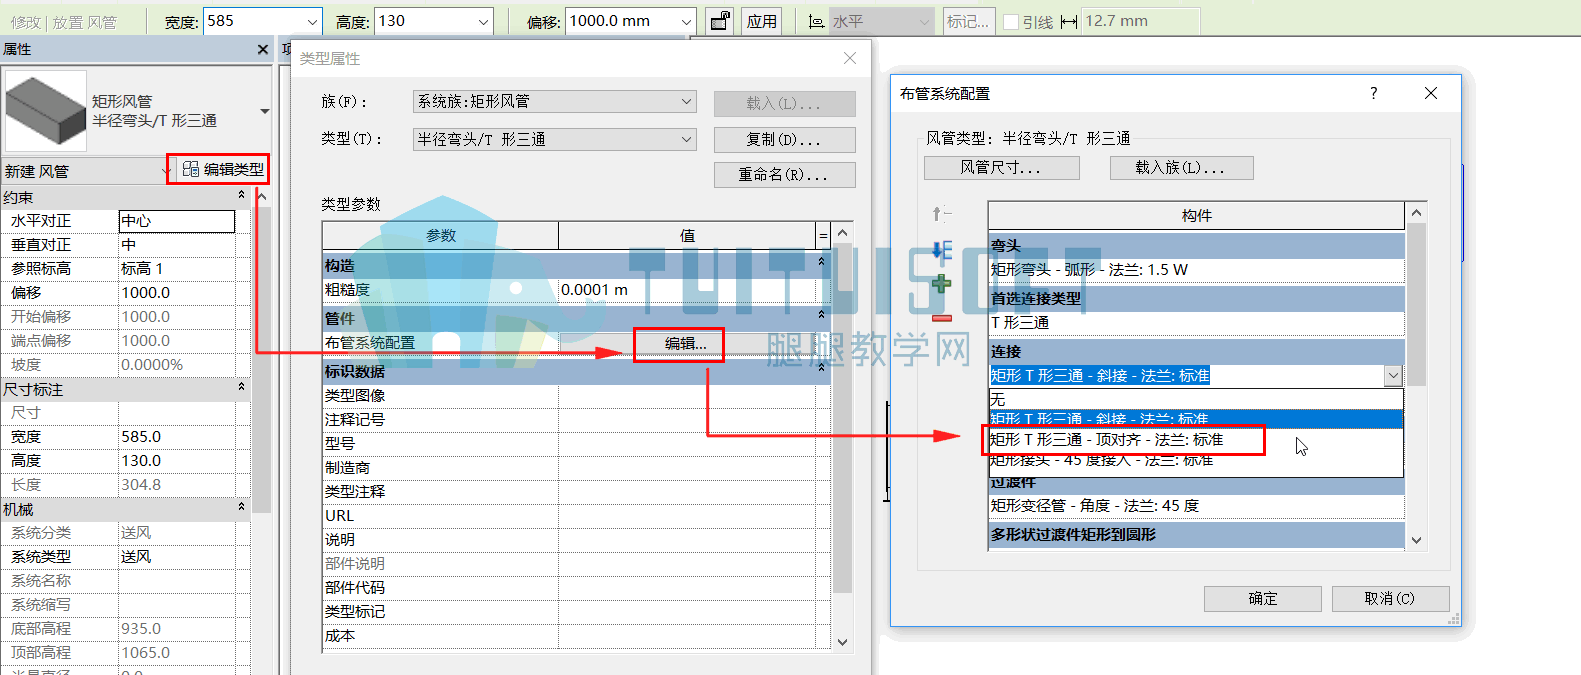This screenshot has width=1581, height=675.
Task: Open the family (族) dropdown
Action: tap(686, 101)
